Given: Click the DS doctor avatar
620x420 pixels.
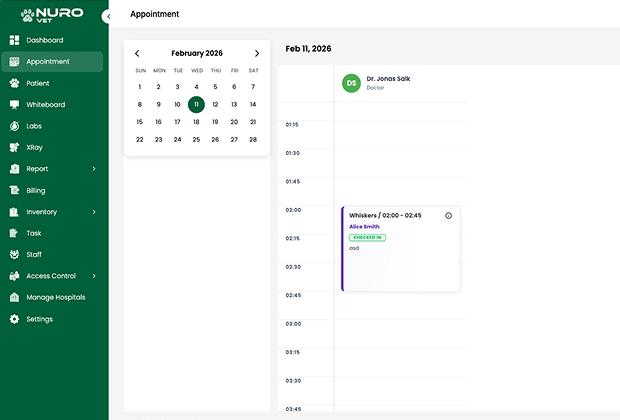Looking at the screenshot, I should 351,83.
